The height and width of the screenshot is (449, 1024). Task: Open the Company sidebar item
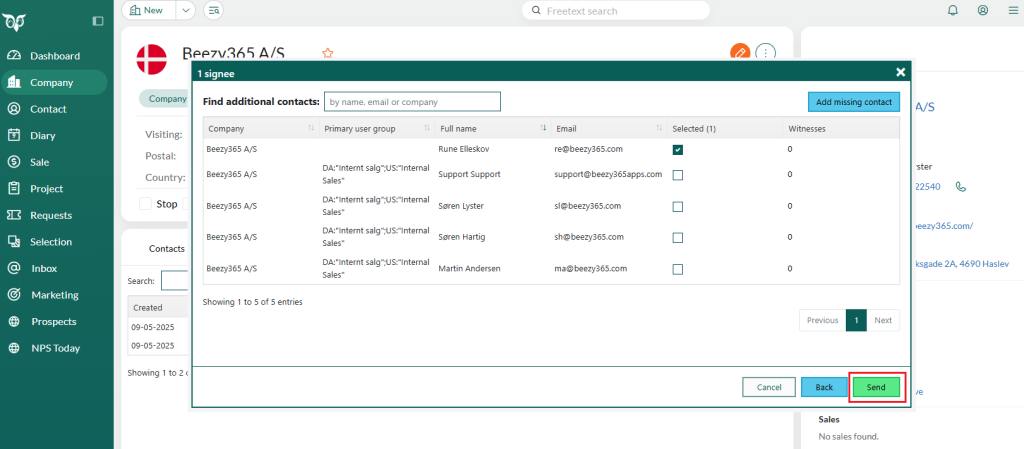pyautogui.click(x=55, y=83)
